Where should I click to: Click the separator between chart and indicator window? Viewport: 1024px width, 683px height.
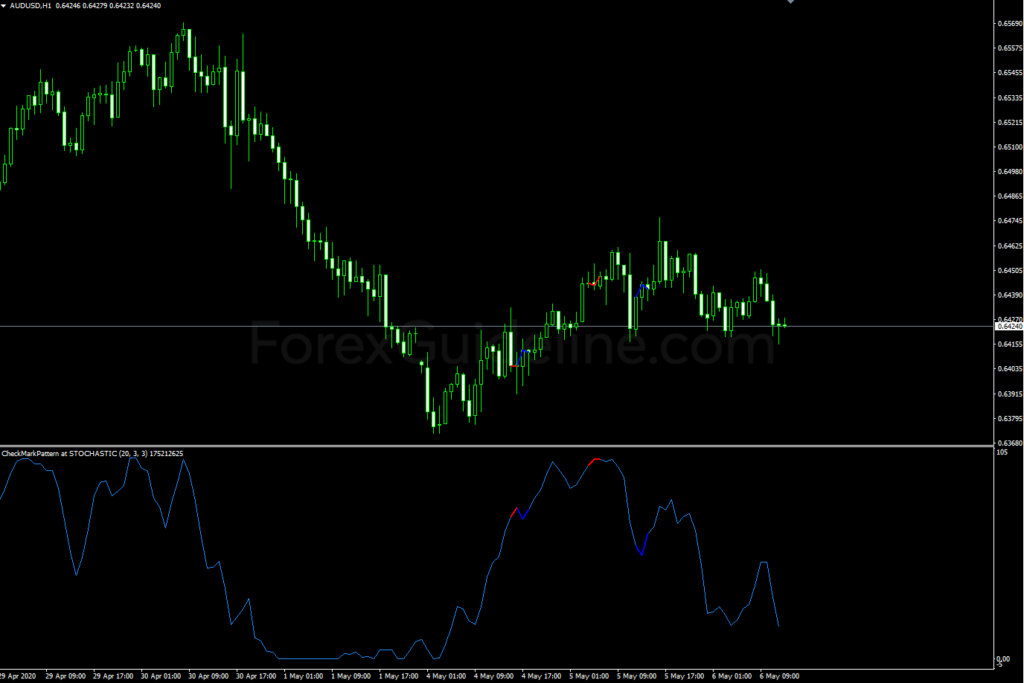pyautogui.click(x=500, y=446)
